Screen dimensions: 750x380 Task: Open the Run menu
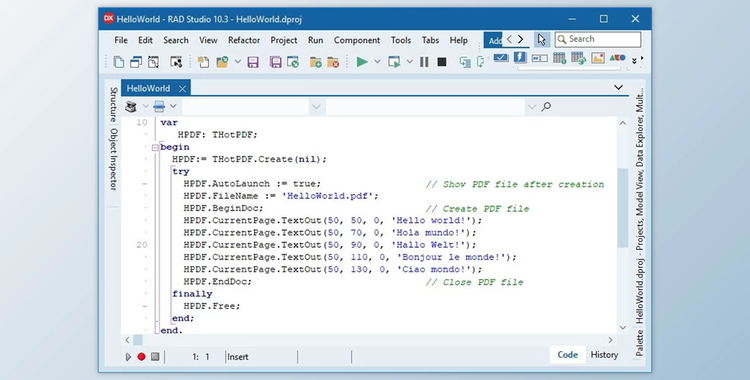click(x=315, y=40)
